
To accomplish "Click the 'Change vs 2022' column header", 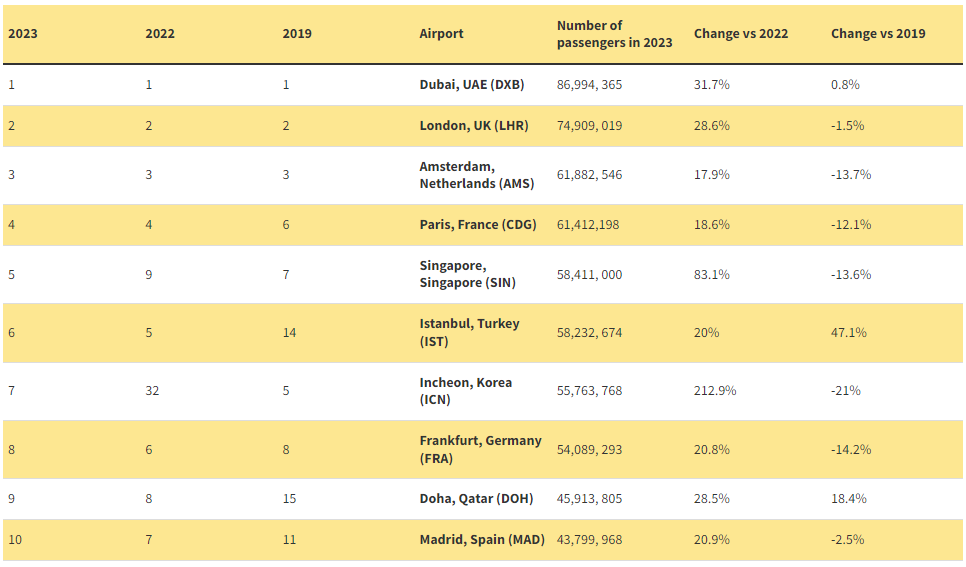I will (741, 34).
